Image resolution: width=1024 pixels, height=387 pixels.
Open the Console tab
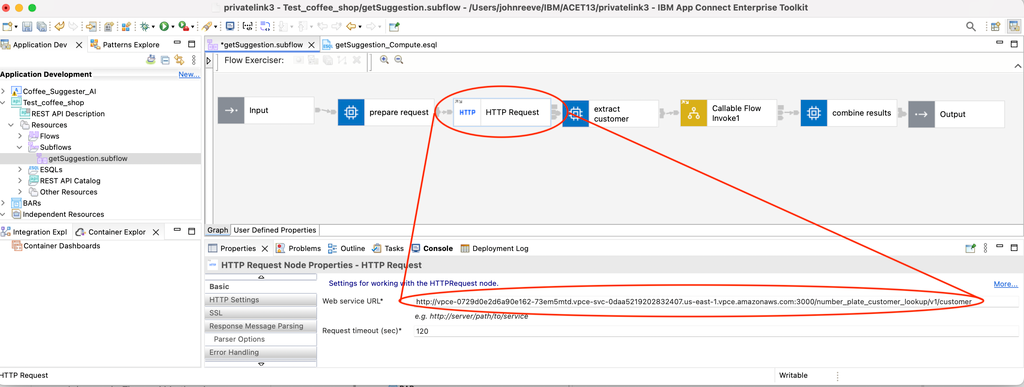point(432,248)
